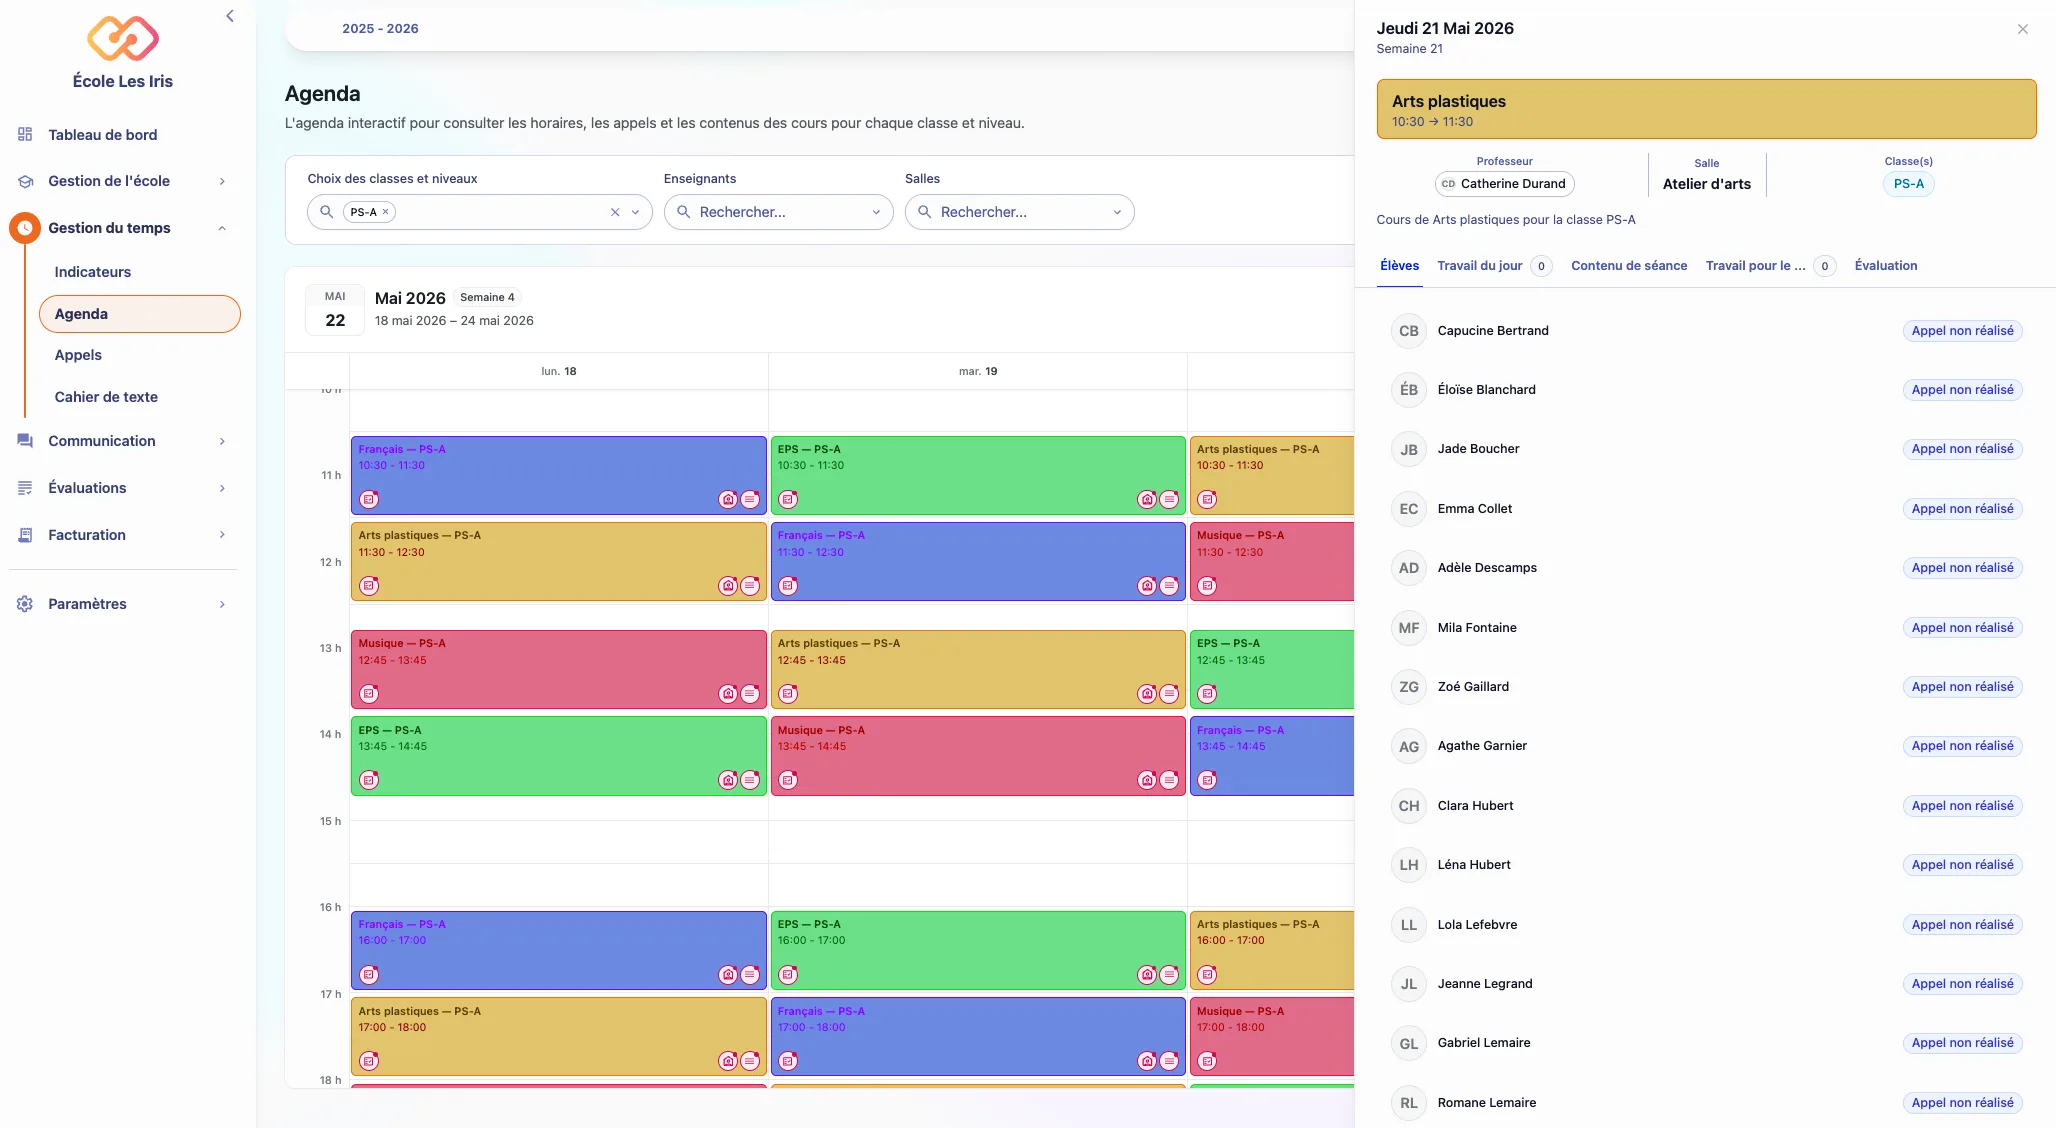The image size is (2056, 1128).
Task: Click the École Les Iris logo
Action: tap(123, 39)
